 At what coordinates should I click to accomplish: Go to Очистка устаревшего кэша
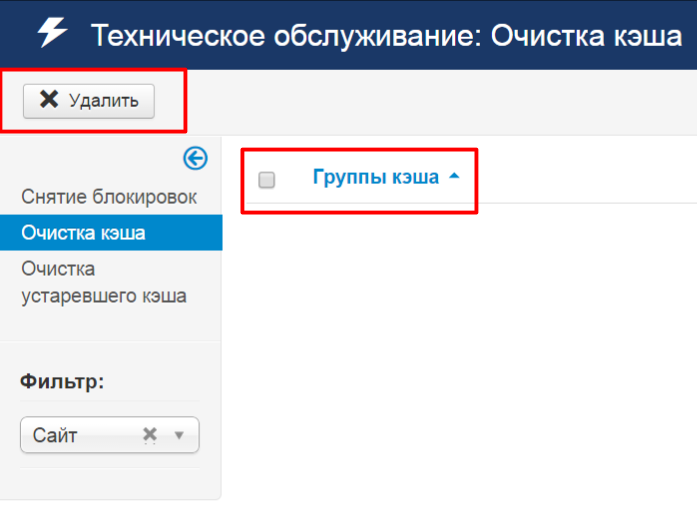click(103, 282)
